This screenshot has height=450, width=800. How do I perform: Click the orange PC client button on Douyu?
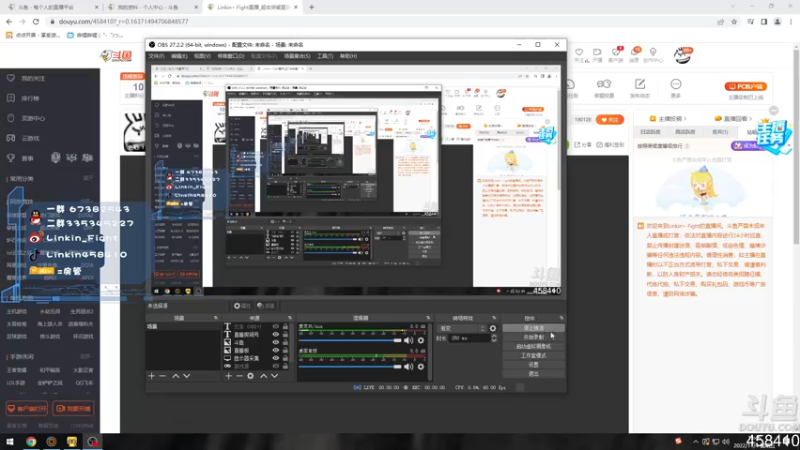point(745,87)
